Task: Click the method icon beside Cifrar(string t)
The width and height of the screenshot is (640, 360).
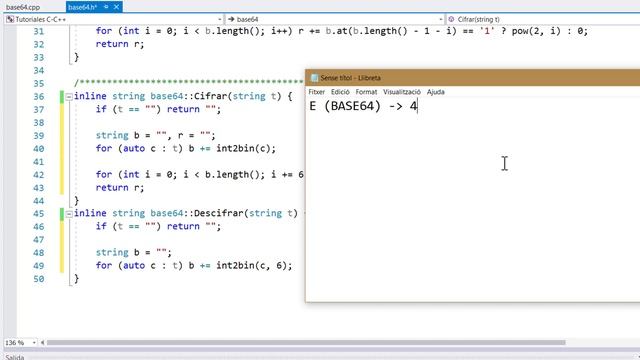Action: pyautogui.click(x=451, y=19)
